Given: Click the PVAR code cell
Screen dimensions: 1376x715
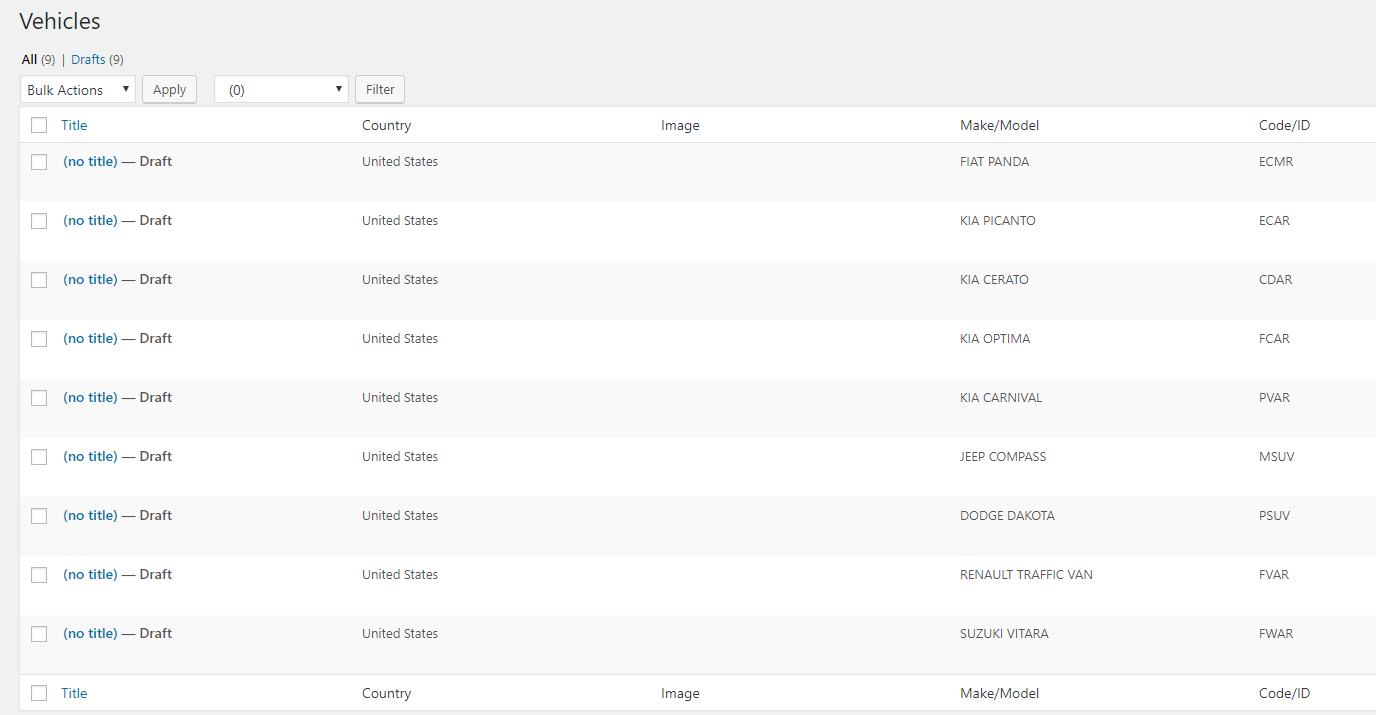Looking at the screenshot, I should point(1274,397).
